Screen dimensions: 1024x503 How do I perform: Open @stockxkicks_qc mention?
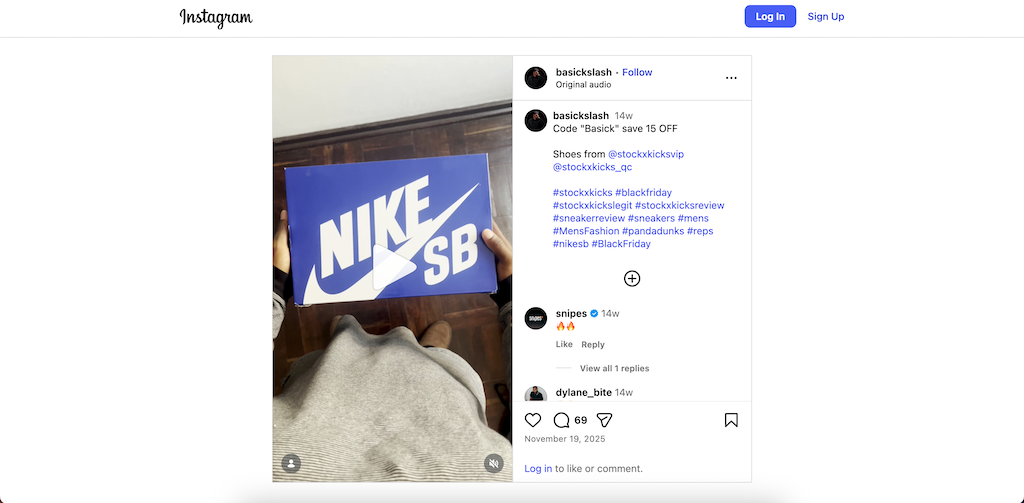pyautogui.click(x=592, y=167)
